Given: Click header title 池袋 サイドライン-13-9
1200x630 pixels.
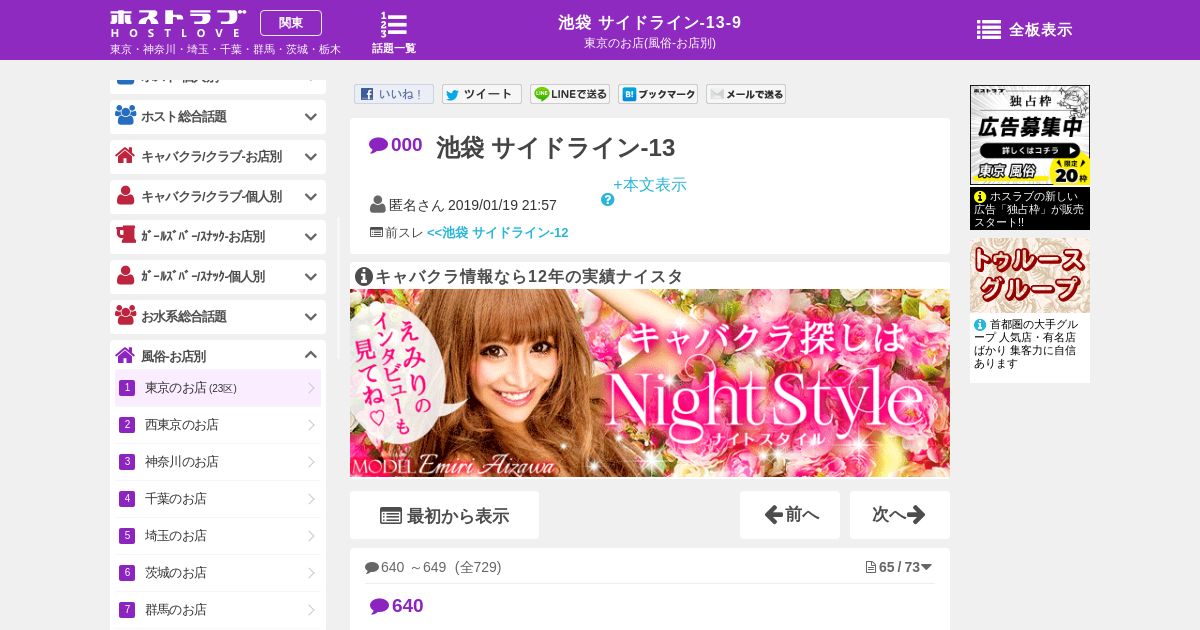Looking at the screenshot, I should pyautogui.click(x=650, y=22).
